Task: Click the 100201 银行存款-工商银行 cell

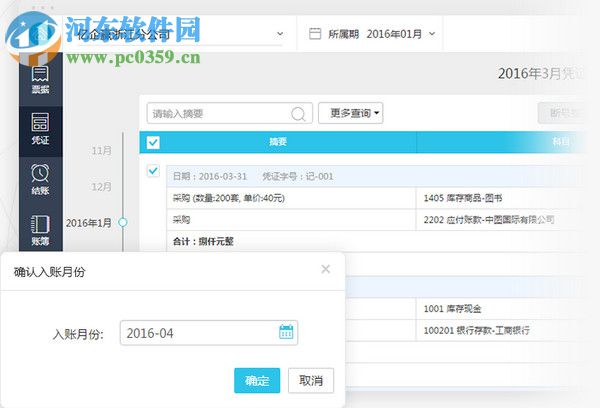Action: pos(500,330)
